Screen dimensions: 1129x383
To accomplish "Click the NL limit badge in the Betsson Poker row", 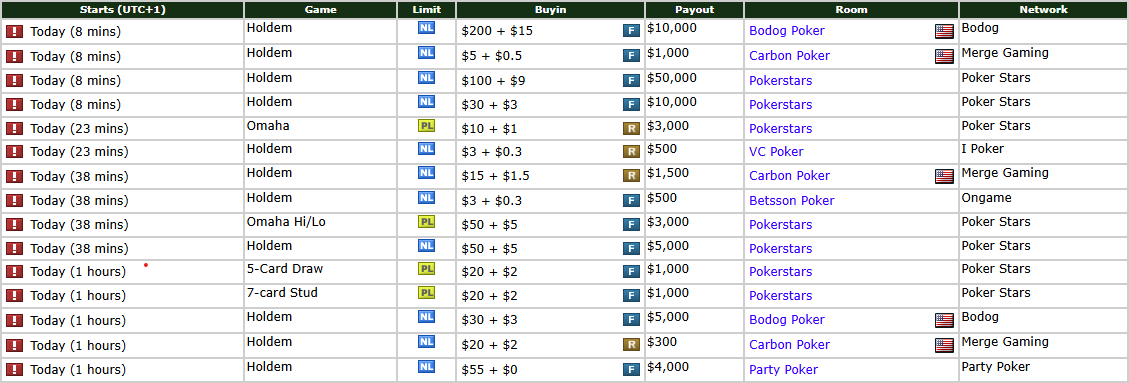I will [426, 197].
